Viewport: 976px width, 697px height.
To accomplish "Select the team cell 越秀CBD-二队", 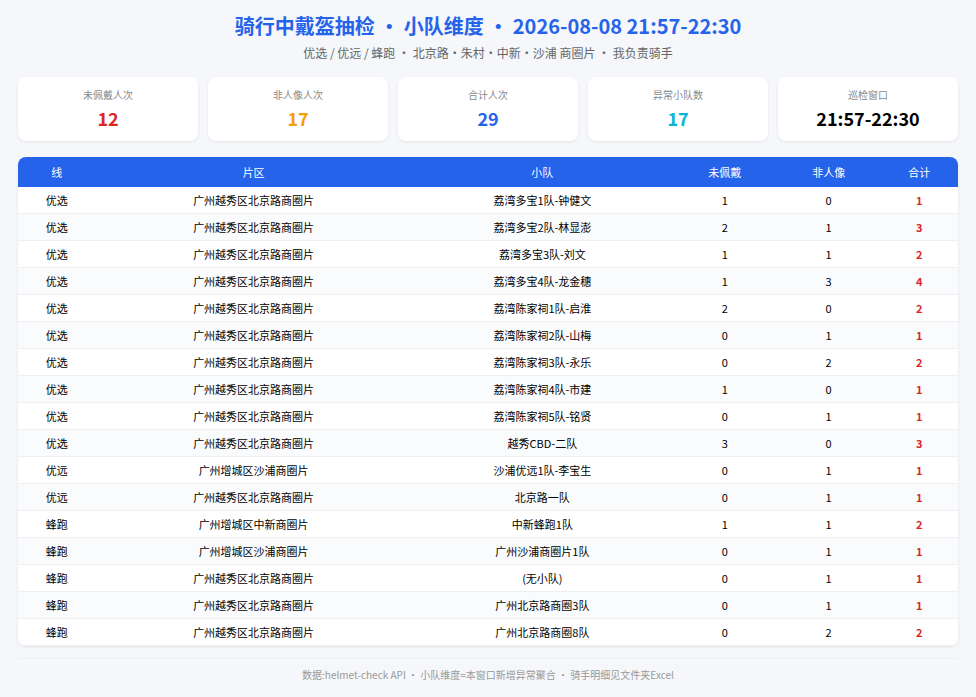I will click(542, 444).
